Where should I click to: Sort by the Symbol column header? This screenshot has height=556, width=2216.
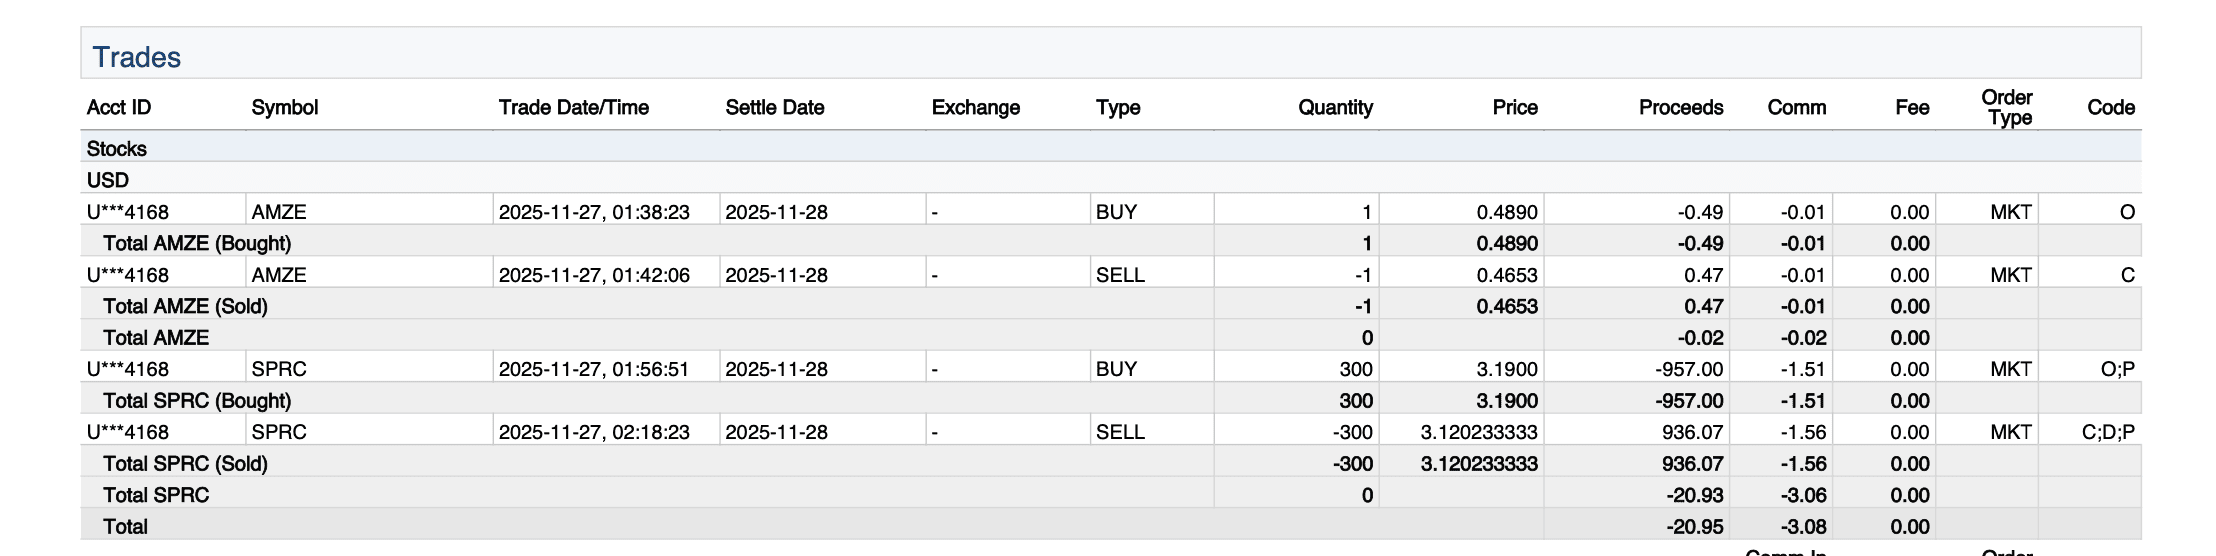(285, 108)
